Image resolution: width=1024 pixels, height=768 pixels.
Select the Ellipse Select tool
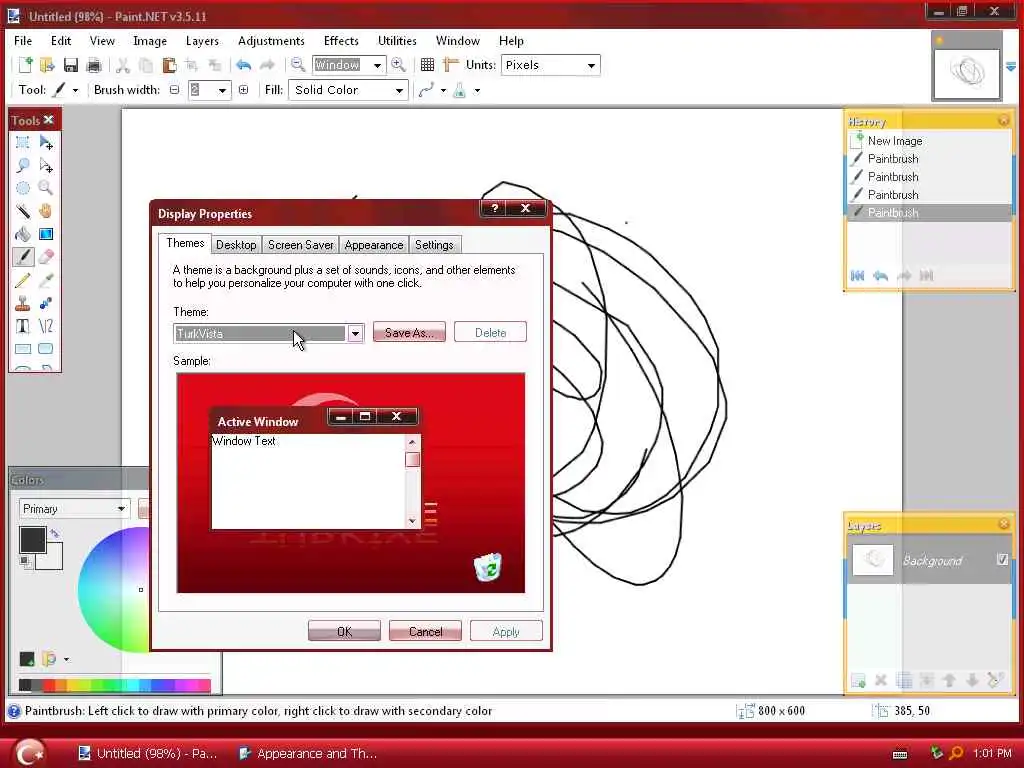tap(23, 188)
